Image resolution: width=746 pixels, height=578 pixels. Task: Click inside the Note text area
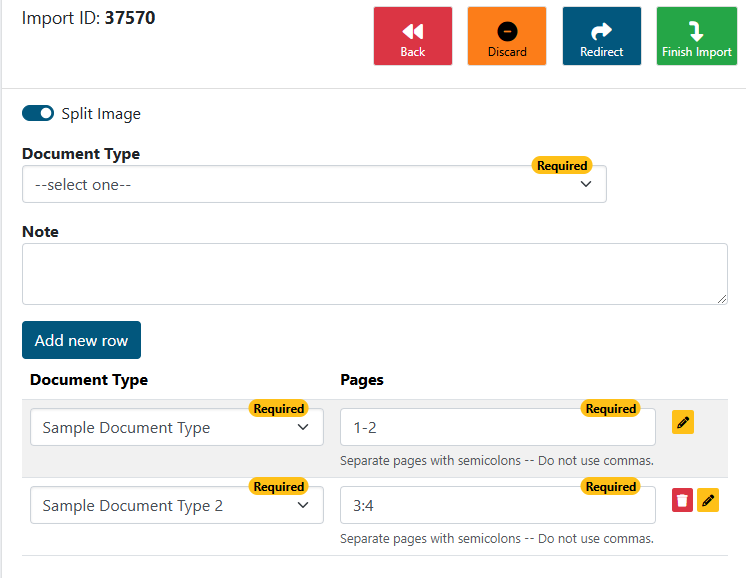(x=374, y=274)
